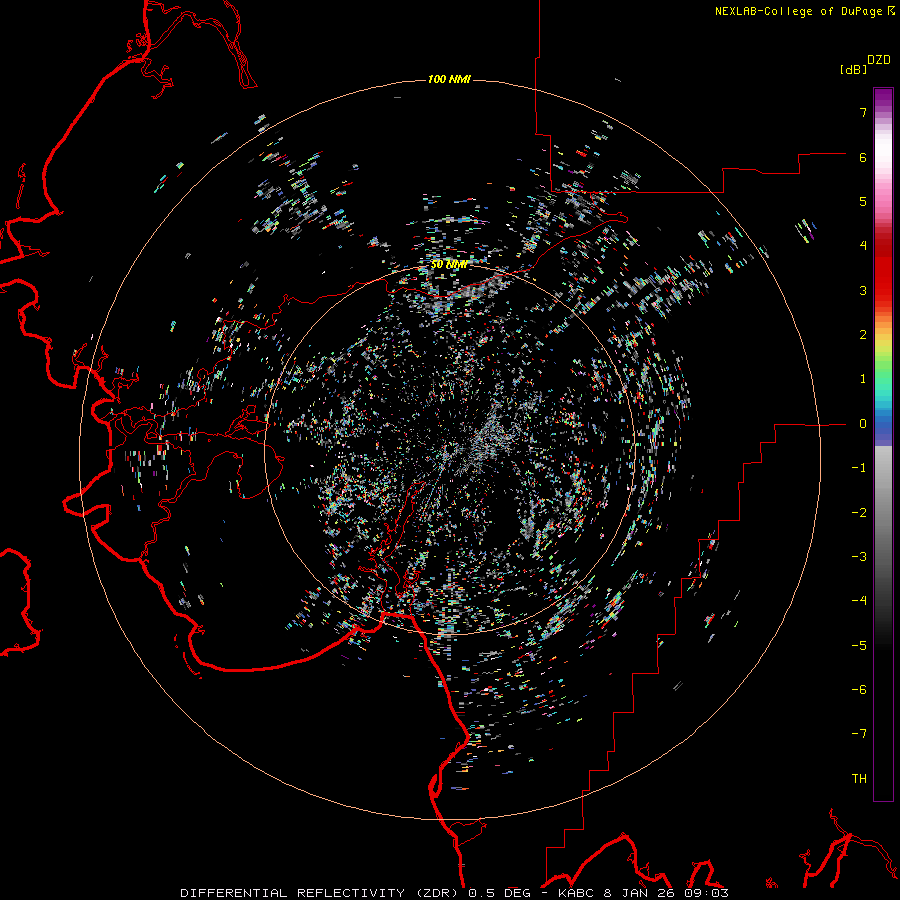Click the -7 value on the color scale
This screenshot has width=900, height=900.
[859, 734]
